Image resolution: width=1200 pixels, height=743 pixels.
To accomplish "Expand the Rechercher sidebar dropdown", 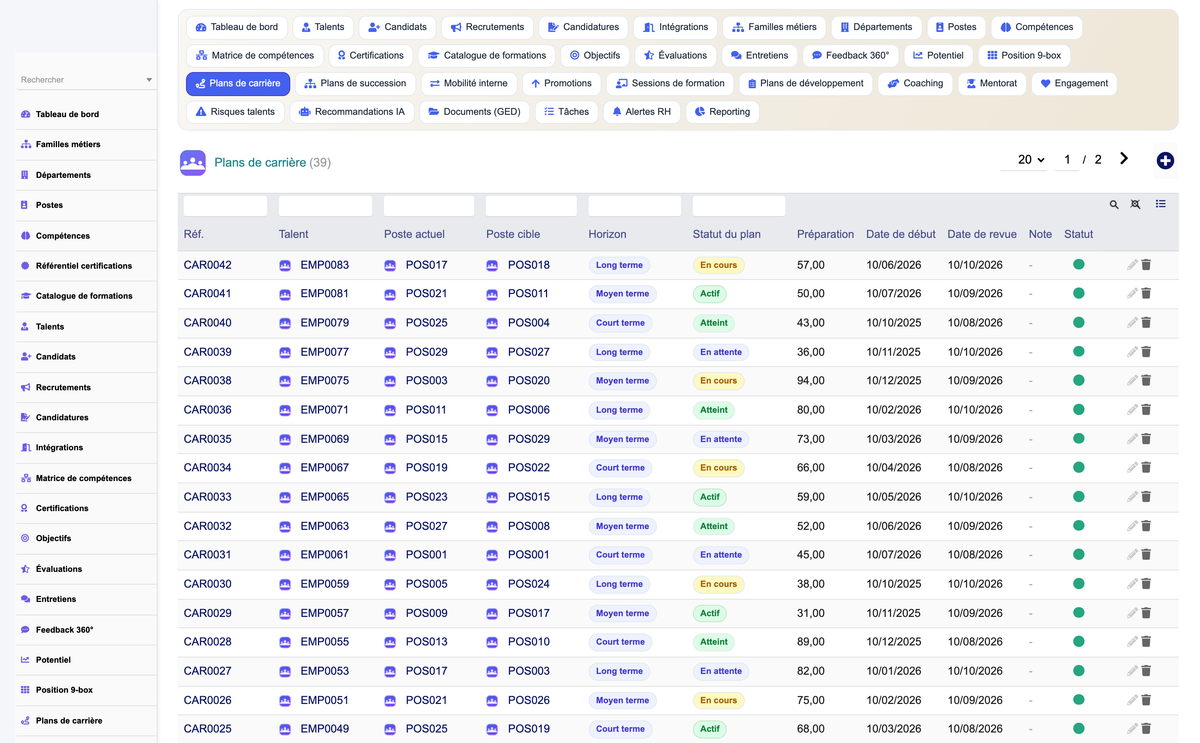I will [x=149, y=80].
